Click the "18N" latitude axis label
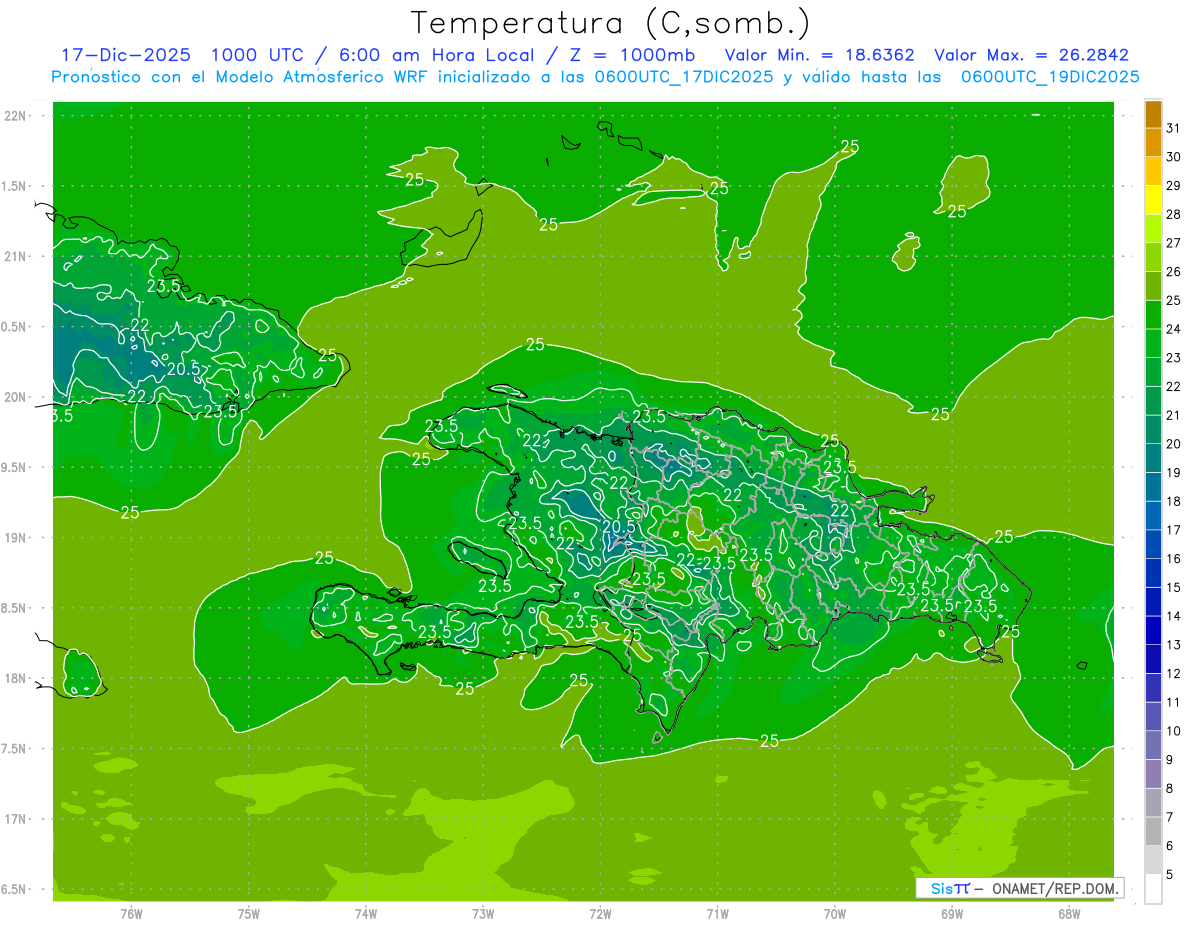This screenshot has height=927, width=1200. (x=16, y=678)
